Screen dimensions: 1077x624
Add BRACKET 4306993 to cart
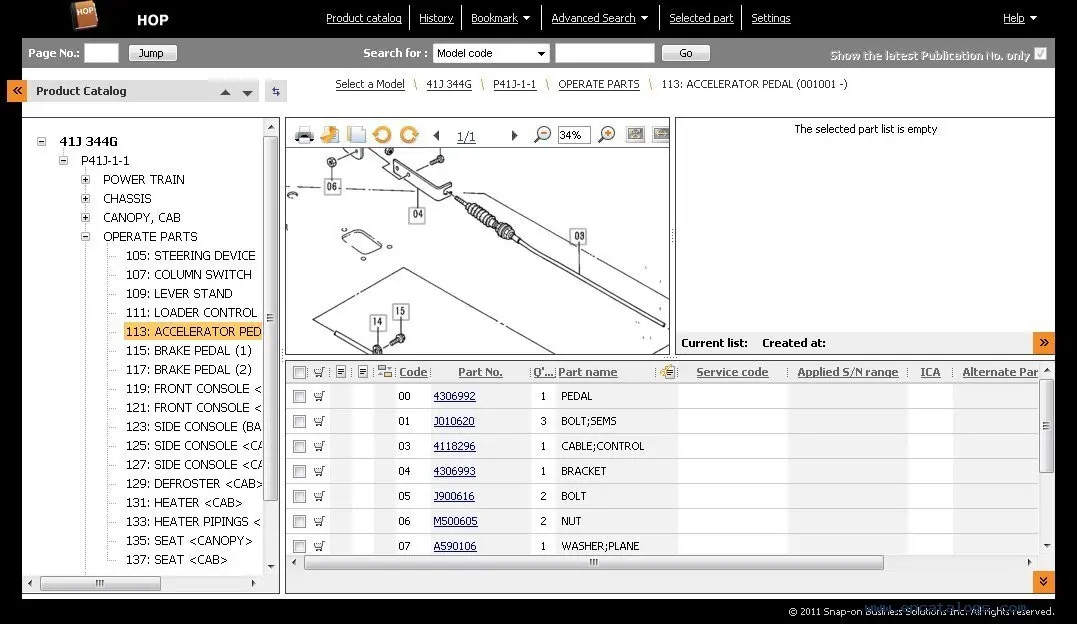(x=319, y=471)
